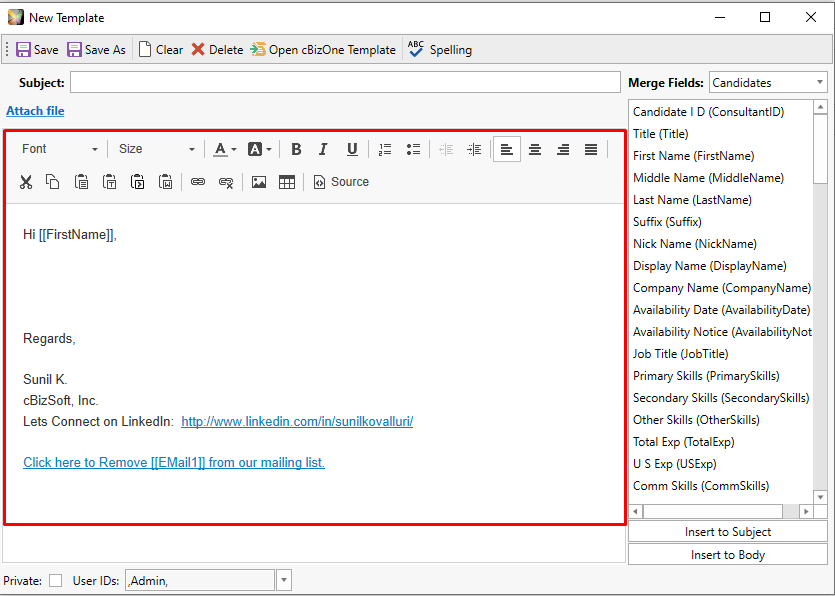Select Primary Skills merge field
The width and height of the screenshot is (835, 596).
tap(706, 376)
